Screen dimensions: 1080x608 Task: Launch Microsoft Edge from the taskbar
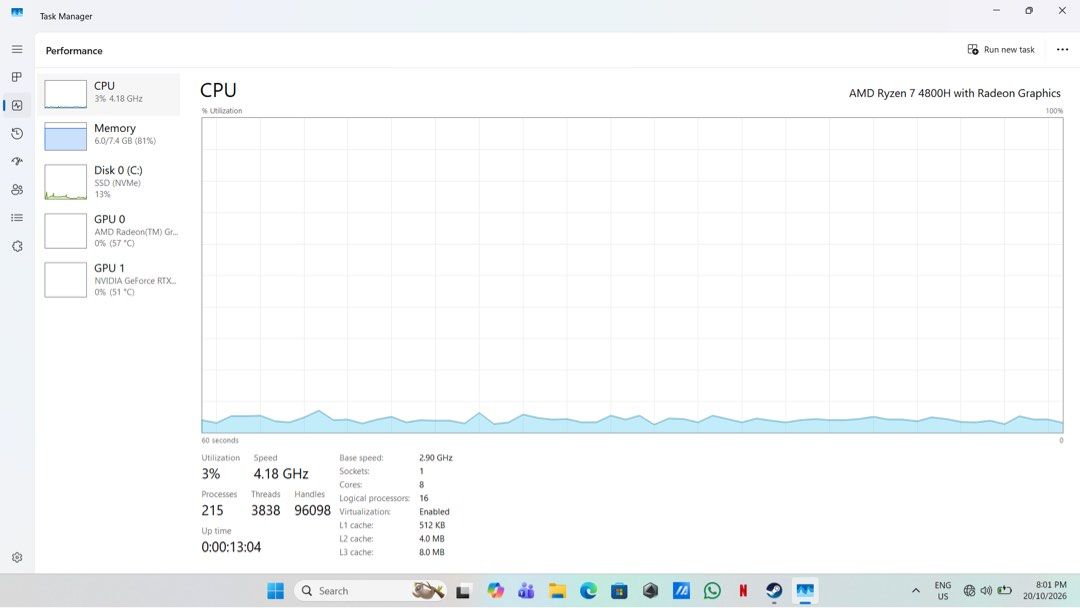(x=588, y=591)
